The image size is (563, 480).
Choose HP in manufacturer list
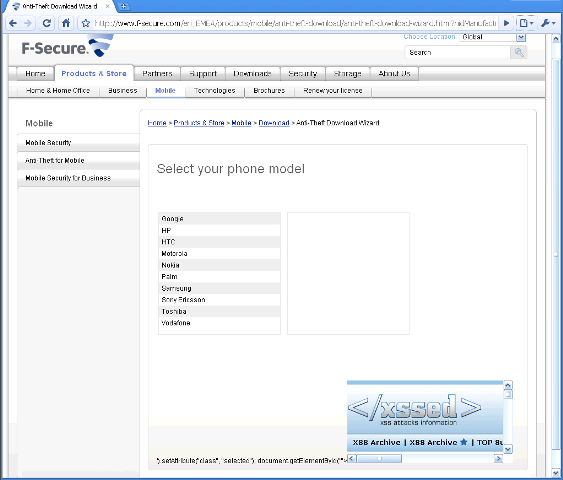pyautogui.click(x=219, y=230)
